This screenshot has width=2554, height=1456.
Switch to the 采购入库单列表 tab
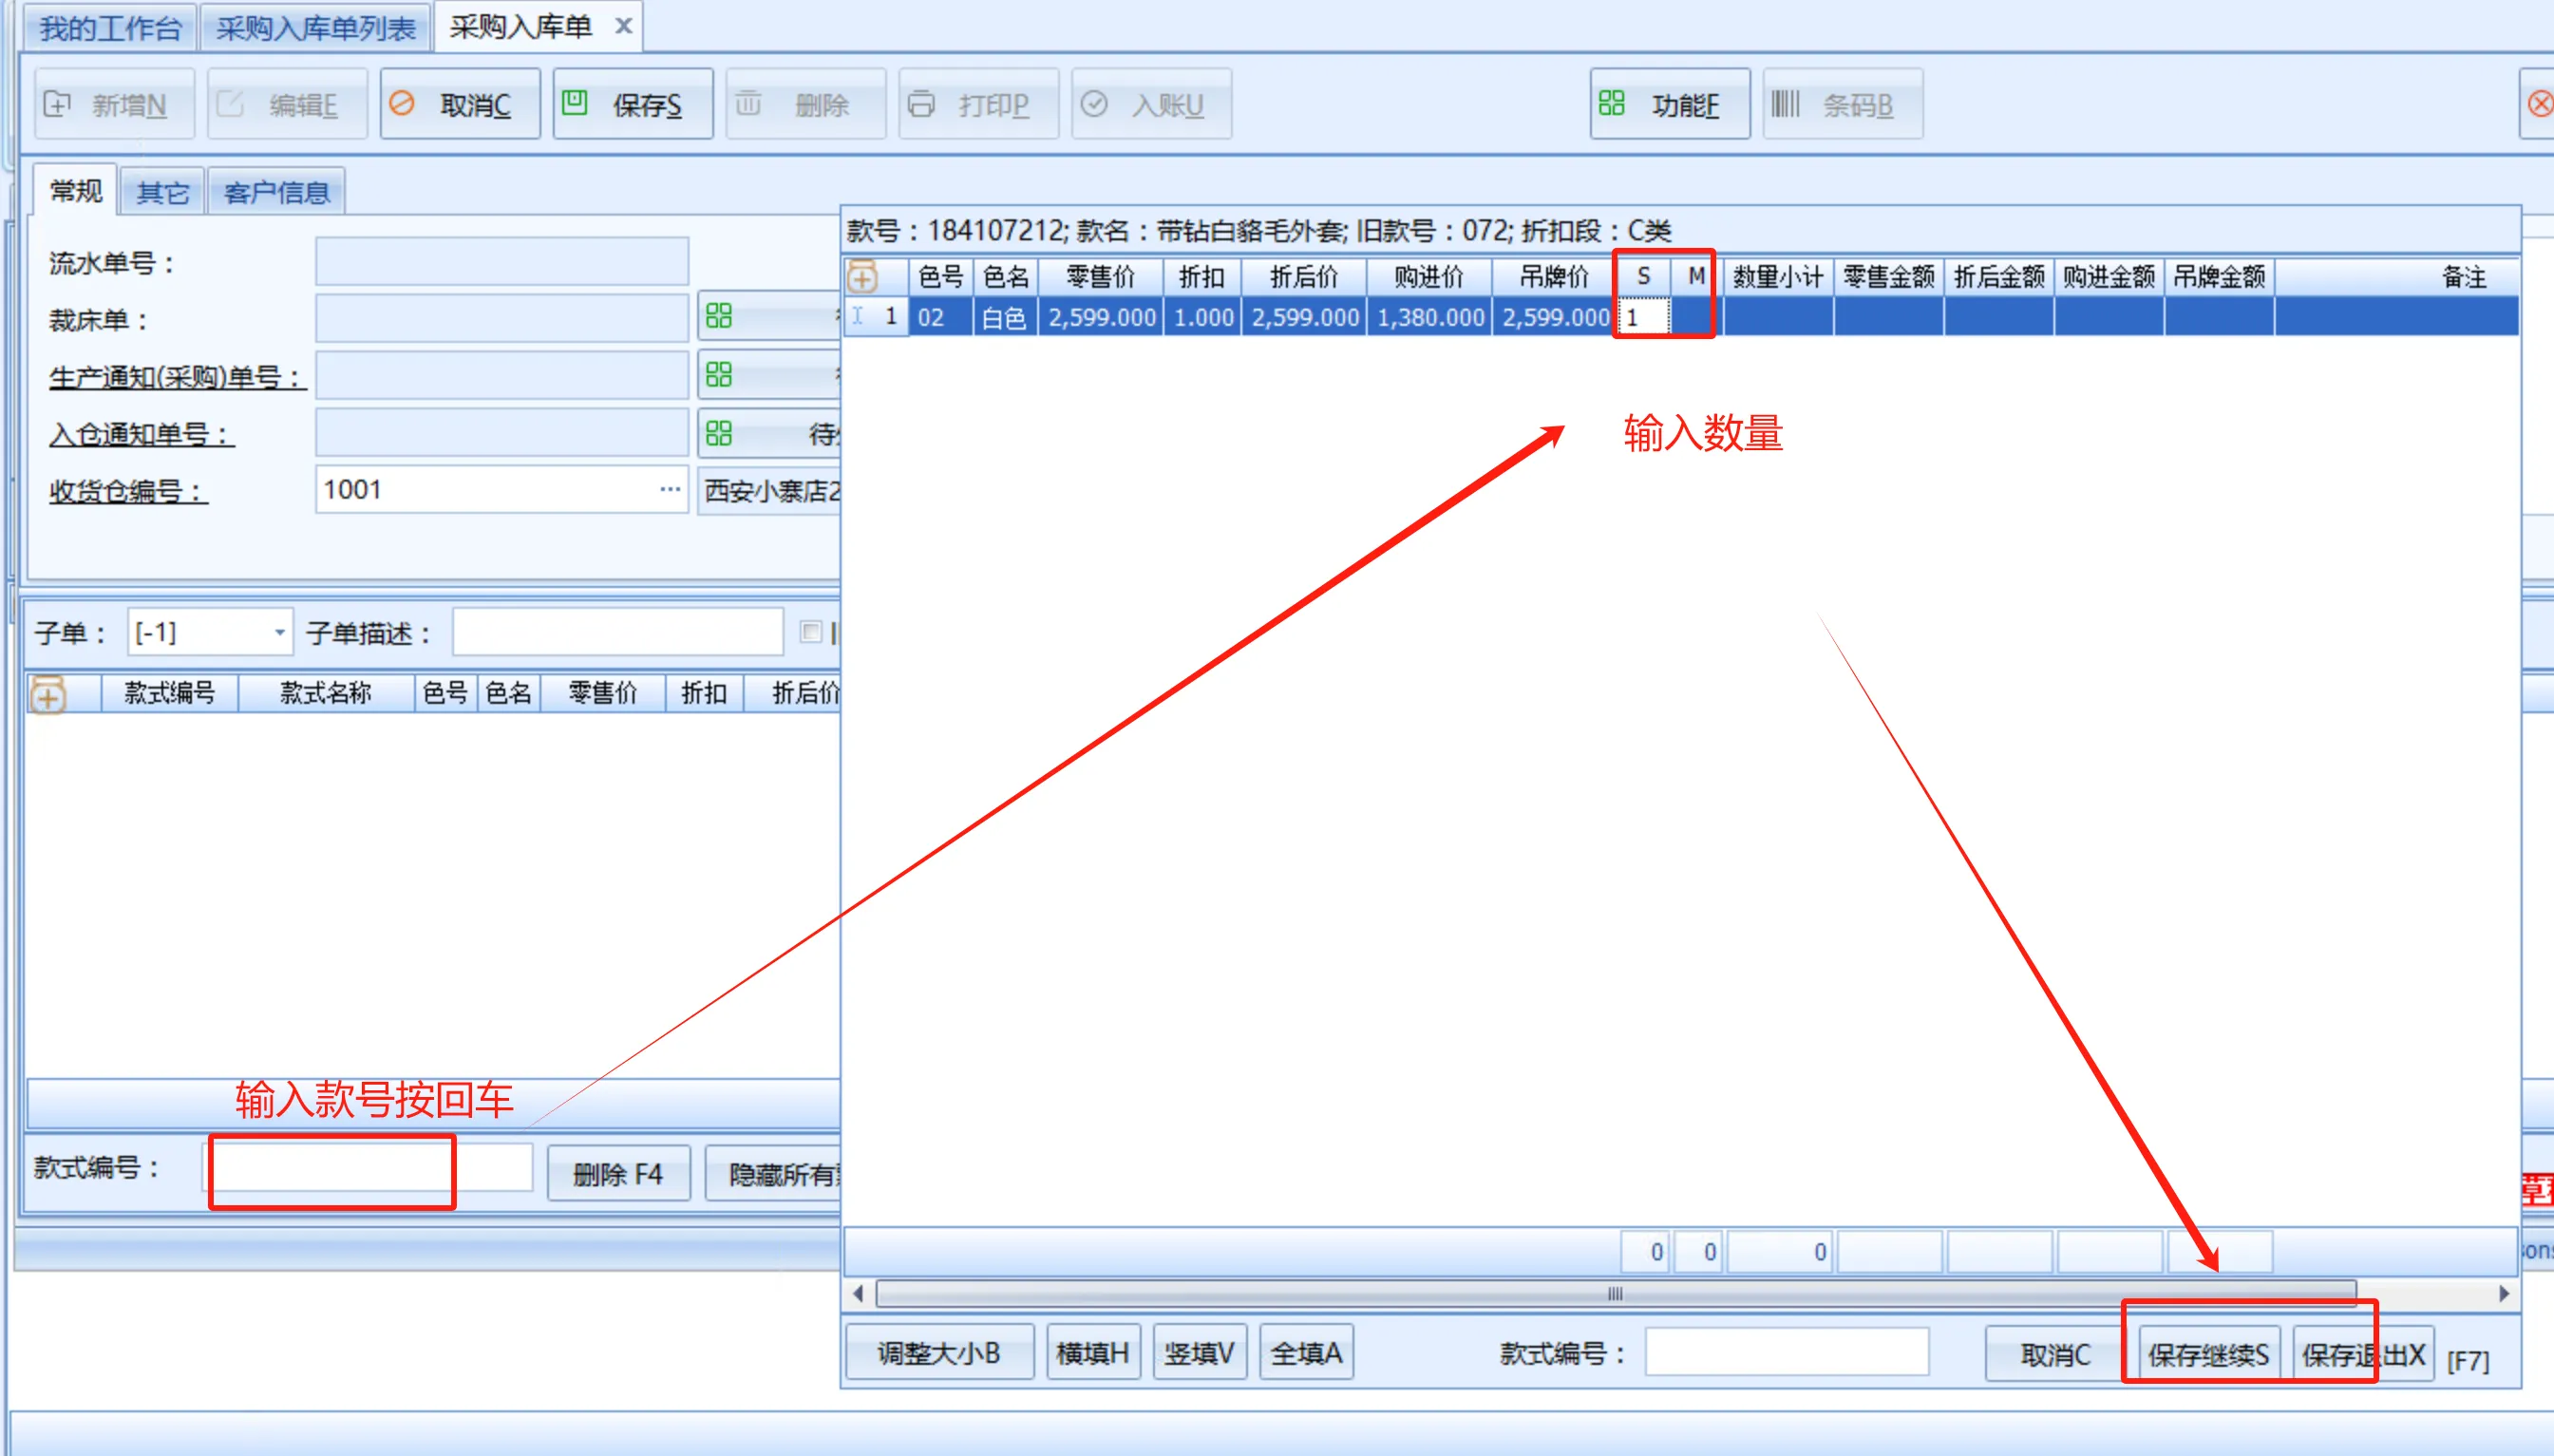315,28
